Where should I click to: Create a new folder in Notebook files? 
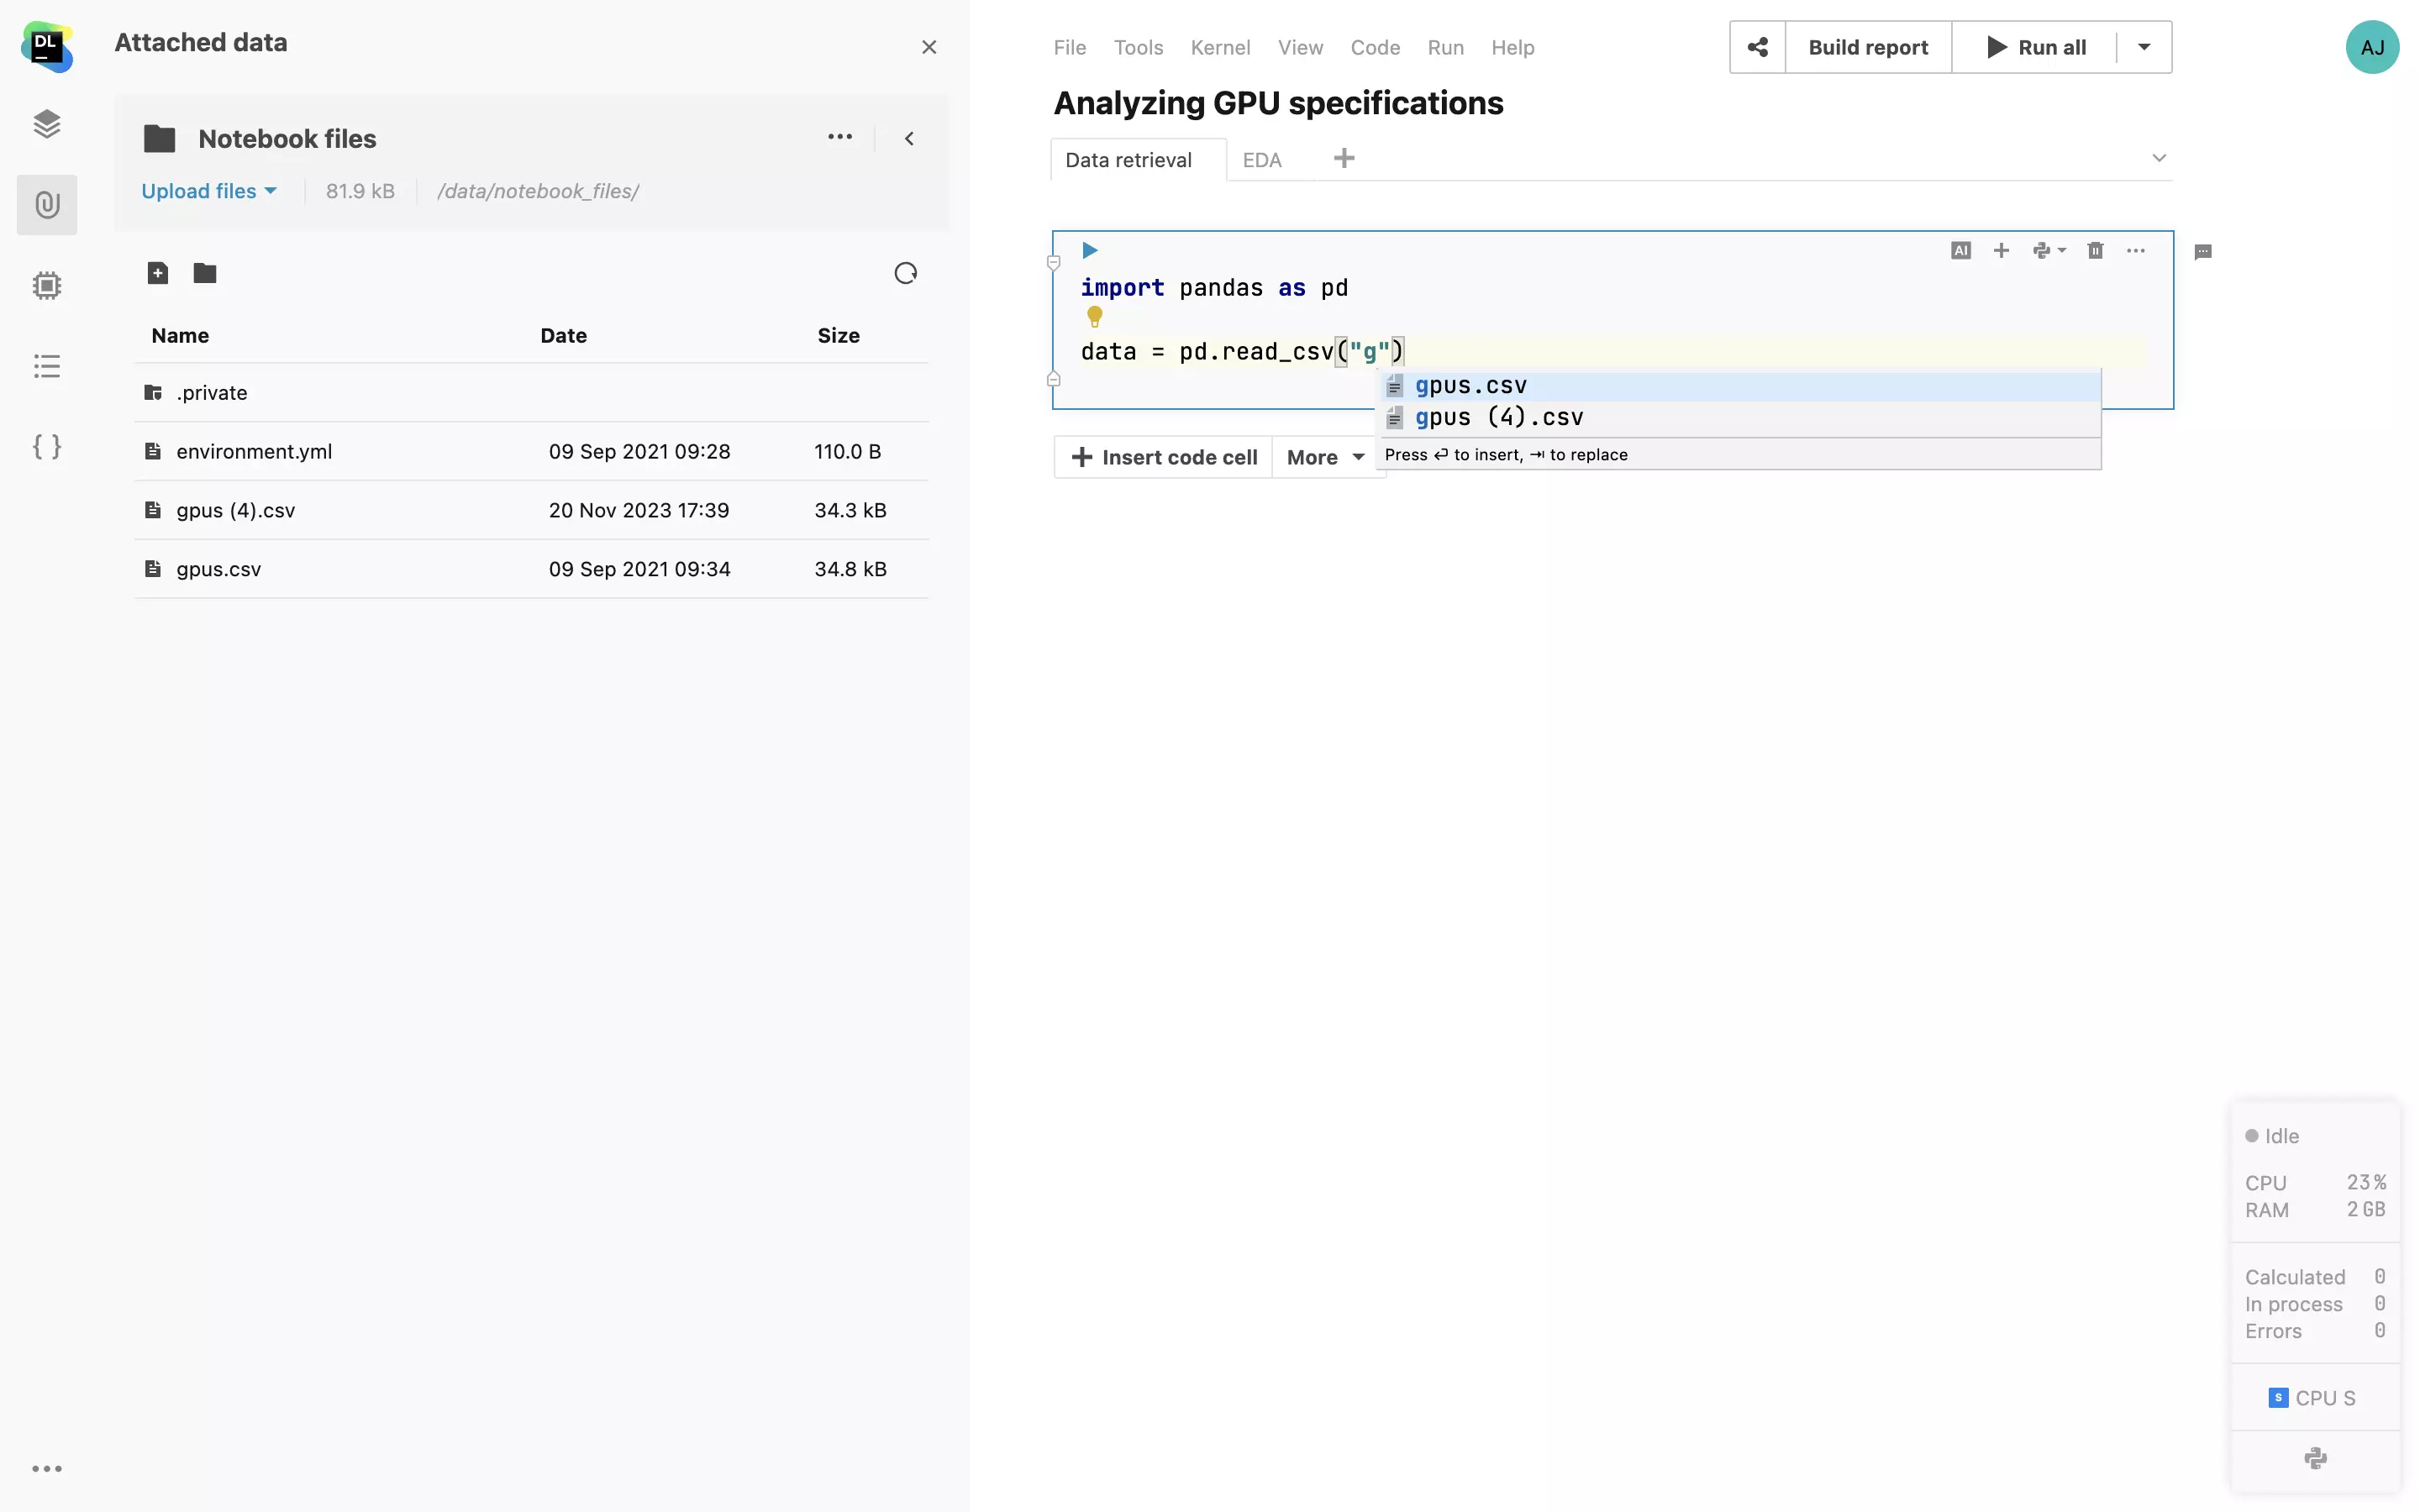205,273
